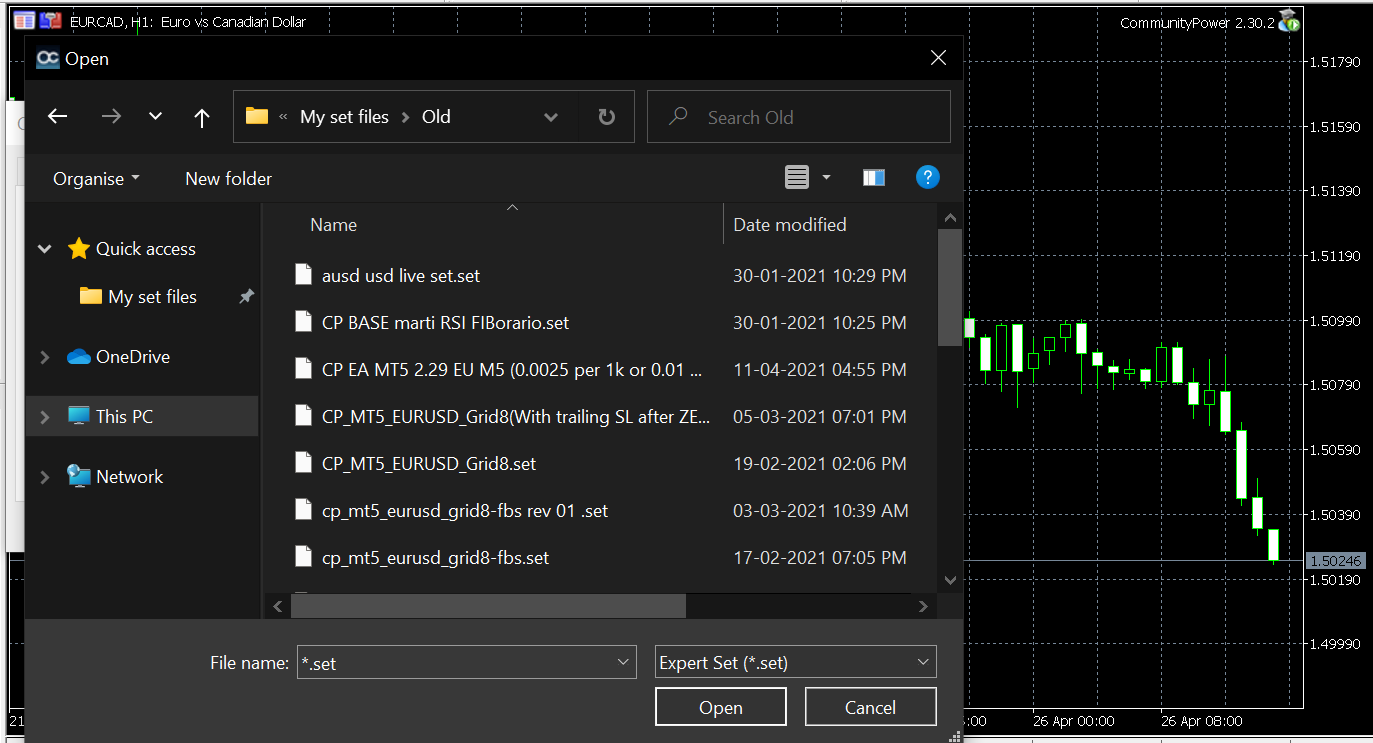Click the forward navigation arrow
The width and height of the screenshot is (1373, 743).
point(110,116)
